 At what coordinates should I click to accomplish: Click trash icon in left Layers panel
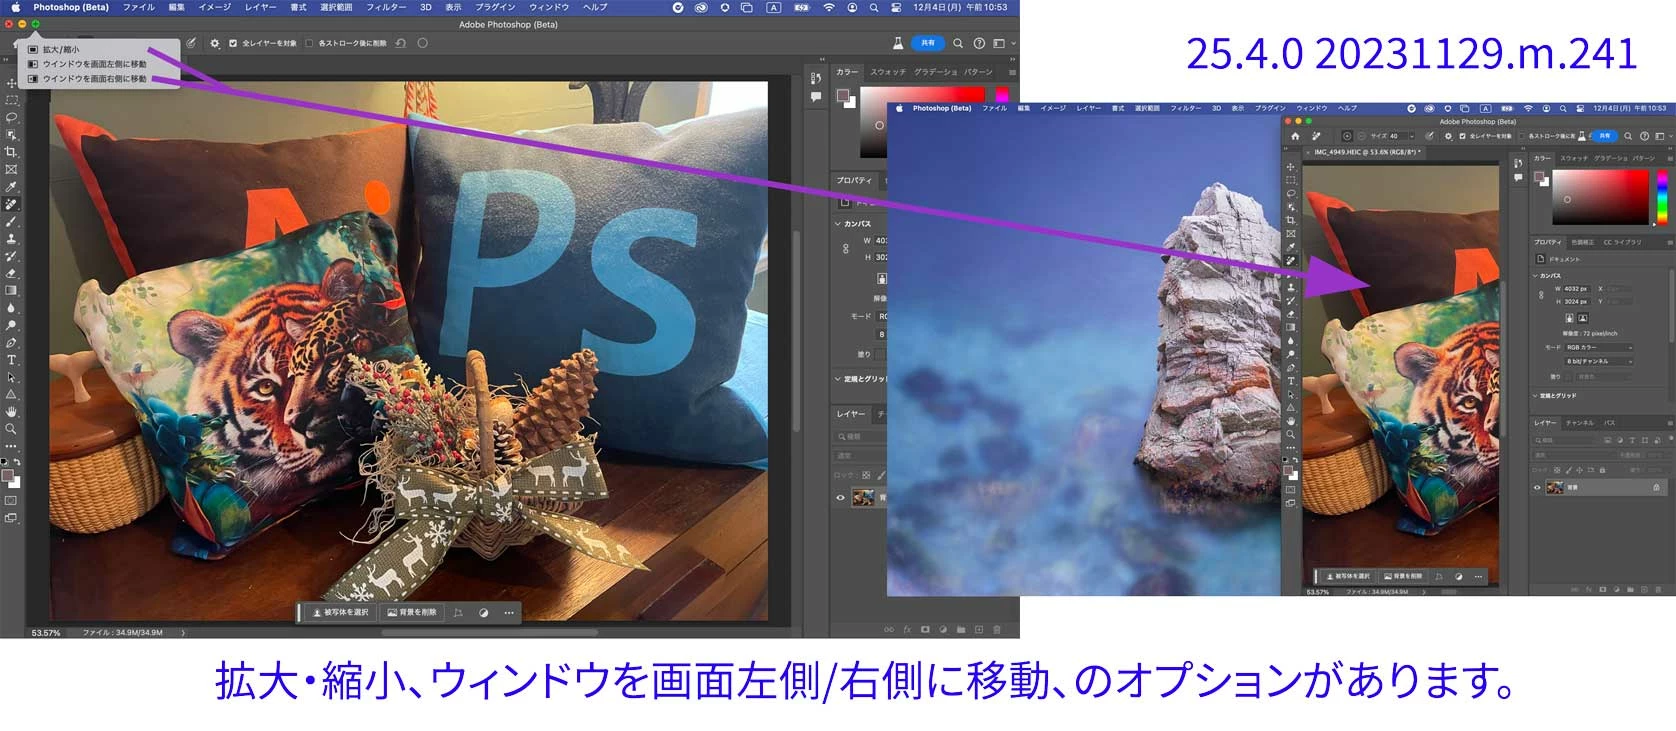click(x=996, y=630)
